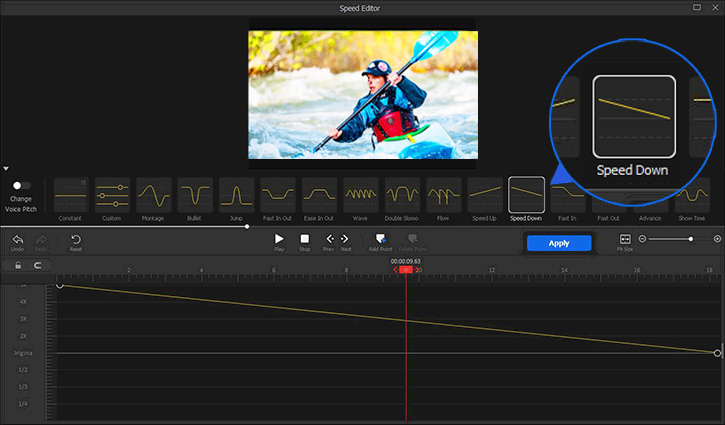Select the Speed Up preset

point(485,195)
